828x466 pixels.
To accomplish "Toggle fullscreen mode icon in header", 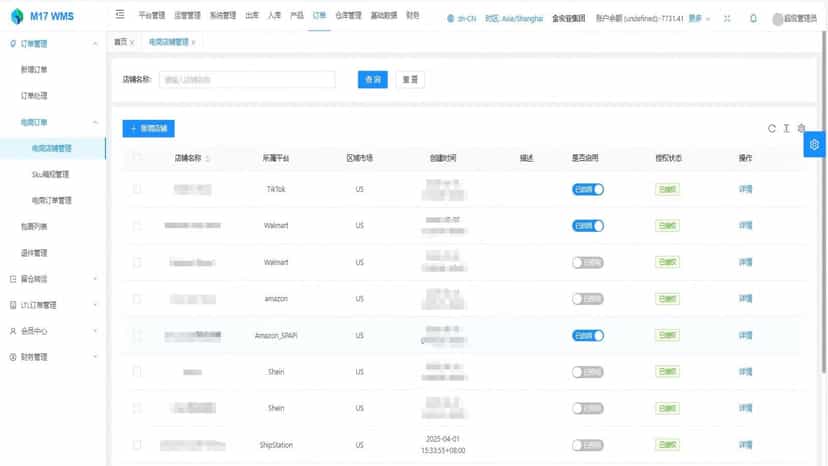I will 727,18.
